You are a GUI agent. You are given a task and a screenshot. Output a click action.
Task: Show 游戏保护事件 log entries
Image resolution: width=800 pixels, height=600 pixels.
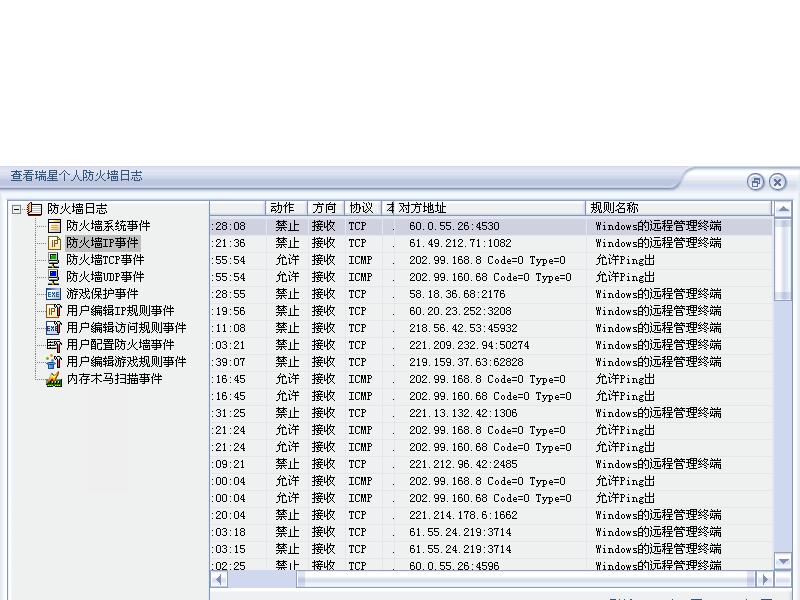click(102, 294)
